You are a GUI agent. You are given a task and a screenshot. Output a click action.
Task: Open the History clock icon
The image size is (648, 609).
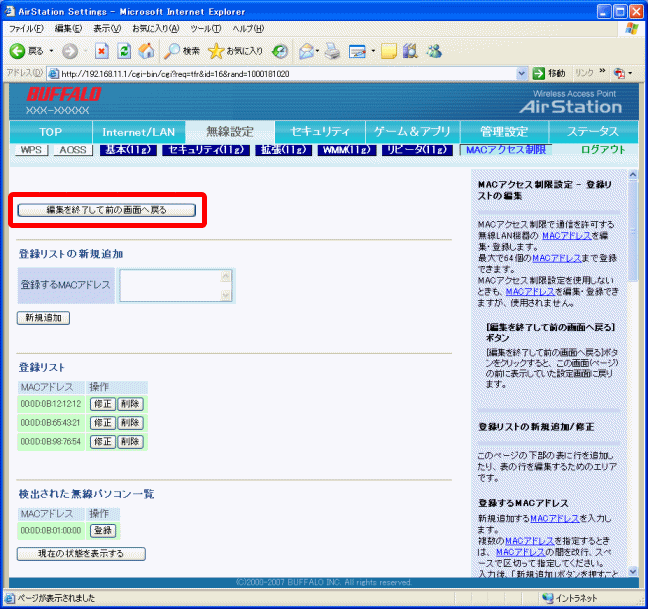coord(280,51)
